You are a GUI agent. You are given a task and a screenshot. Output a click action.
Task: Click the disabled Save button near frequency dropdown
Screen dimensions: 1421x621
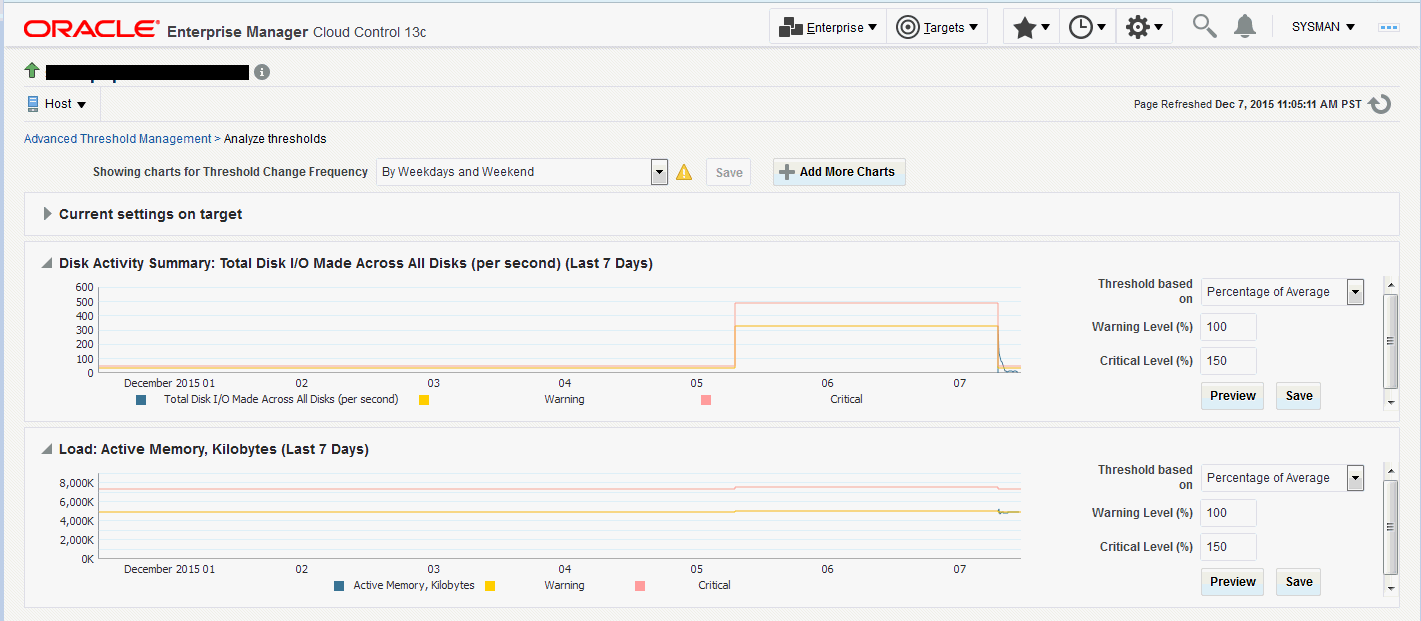(x=729, y=172)
